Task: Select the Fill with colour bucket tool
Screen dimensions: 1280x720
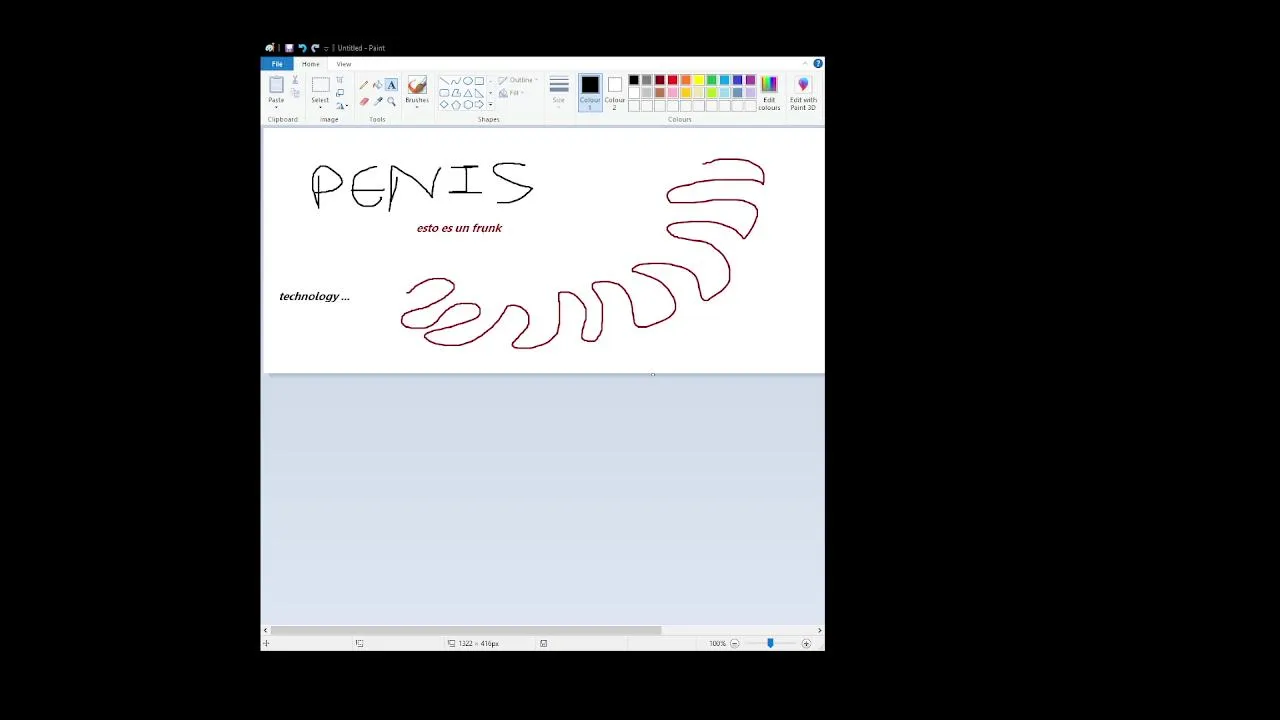Action: pos(377,85)
